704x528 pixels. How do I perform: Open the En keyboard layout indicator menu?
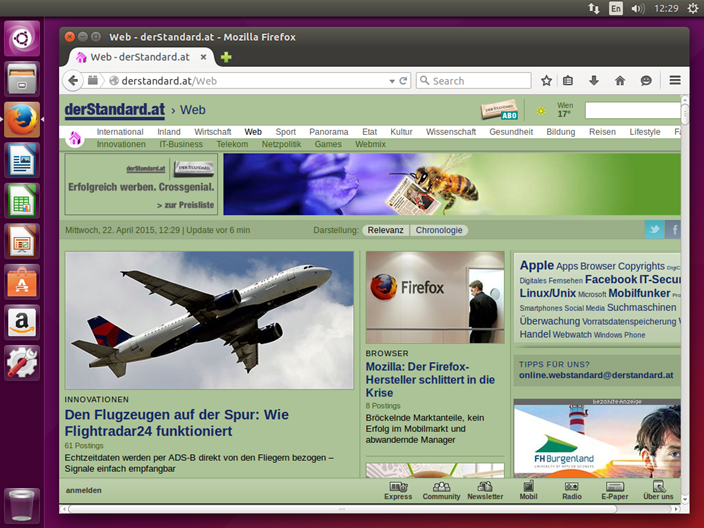pyautogui.click(x=616, y=9)
